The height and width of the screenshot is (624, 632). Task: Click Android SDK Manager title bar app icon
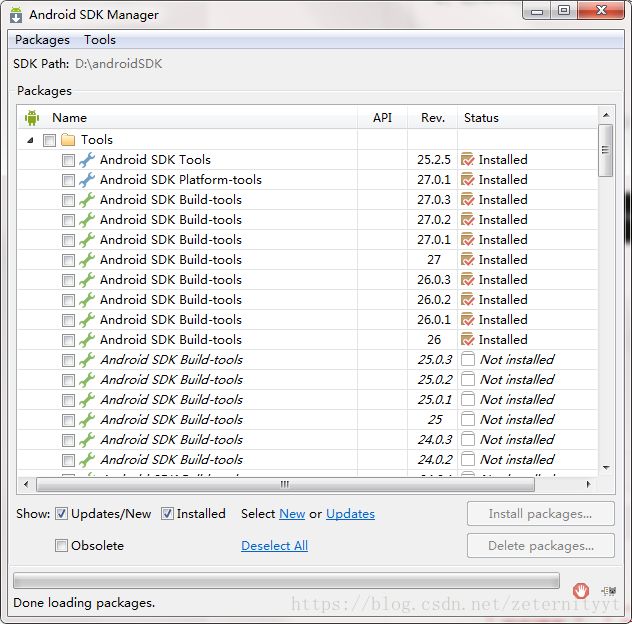coord(16,15)
